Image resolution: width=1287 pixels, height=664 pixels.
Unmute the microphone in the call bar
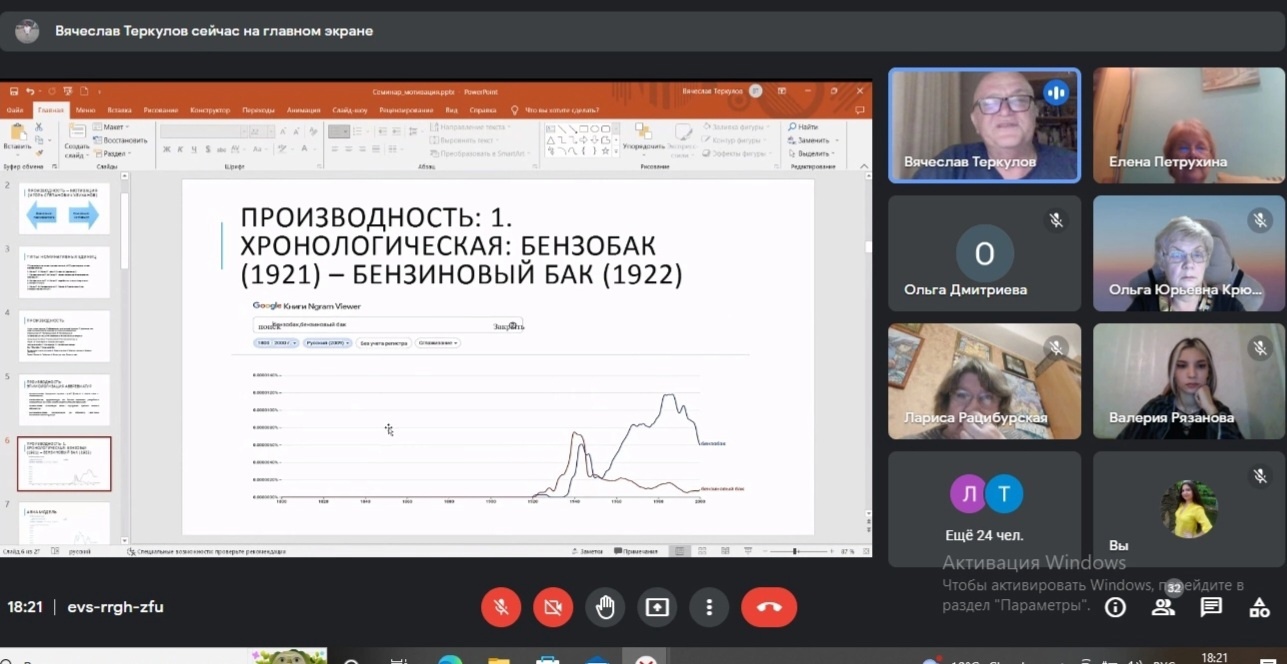(x=501, y=607)
